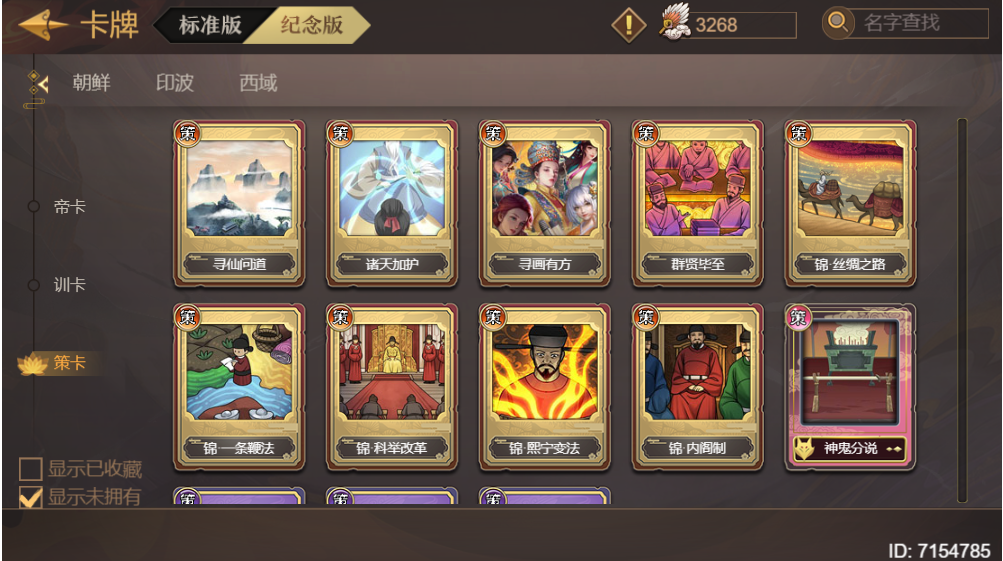Choose the 西域 category filter
Image resolution: width=1003 pixels, height=561 pixels.
(258, 83)
